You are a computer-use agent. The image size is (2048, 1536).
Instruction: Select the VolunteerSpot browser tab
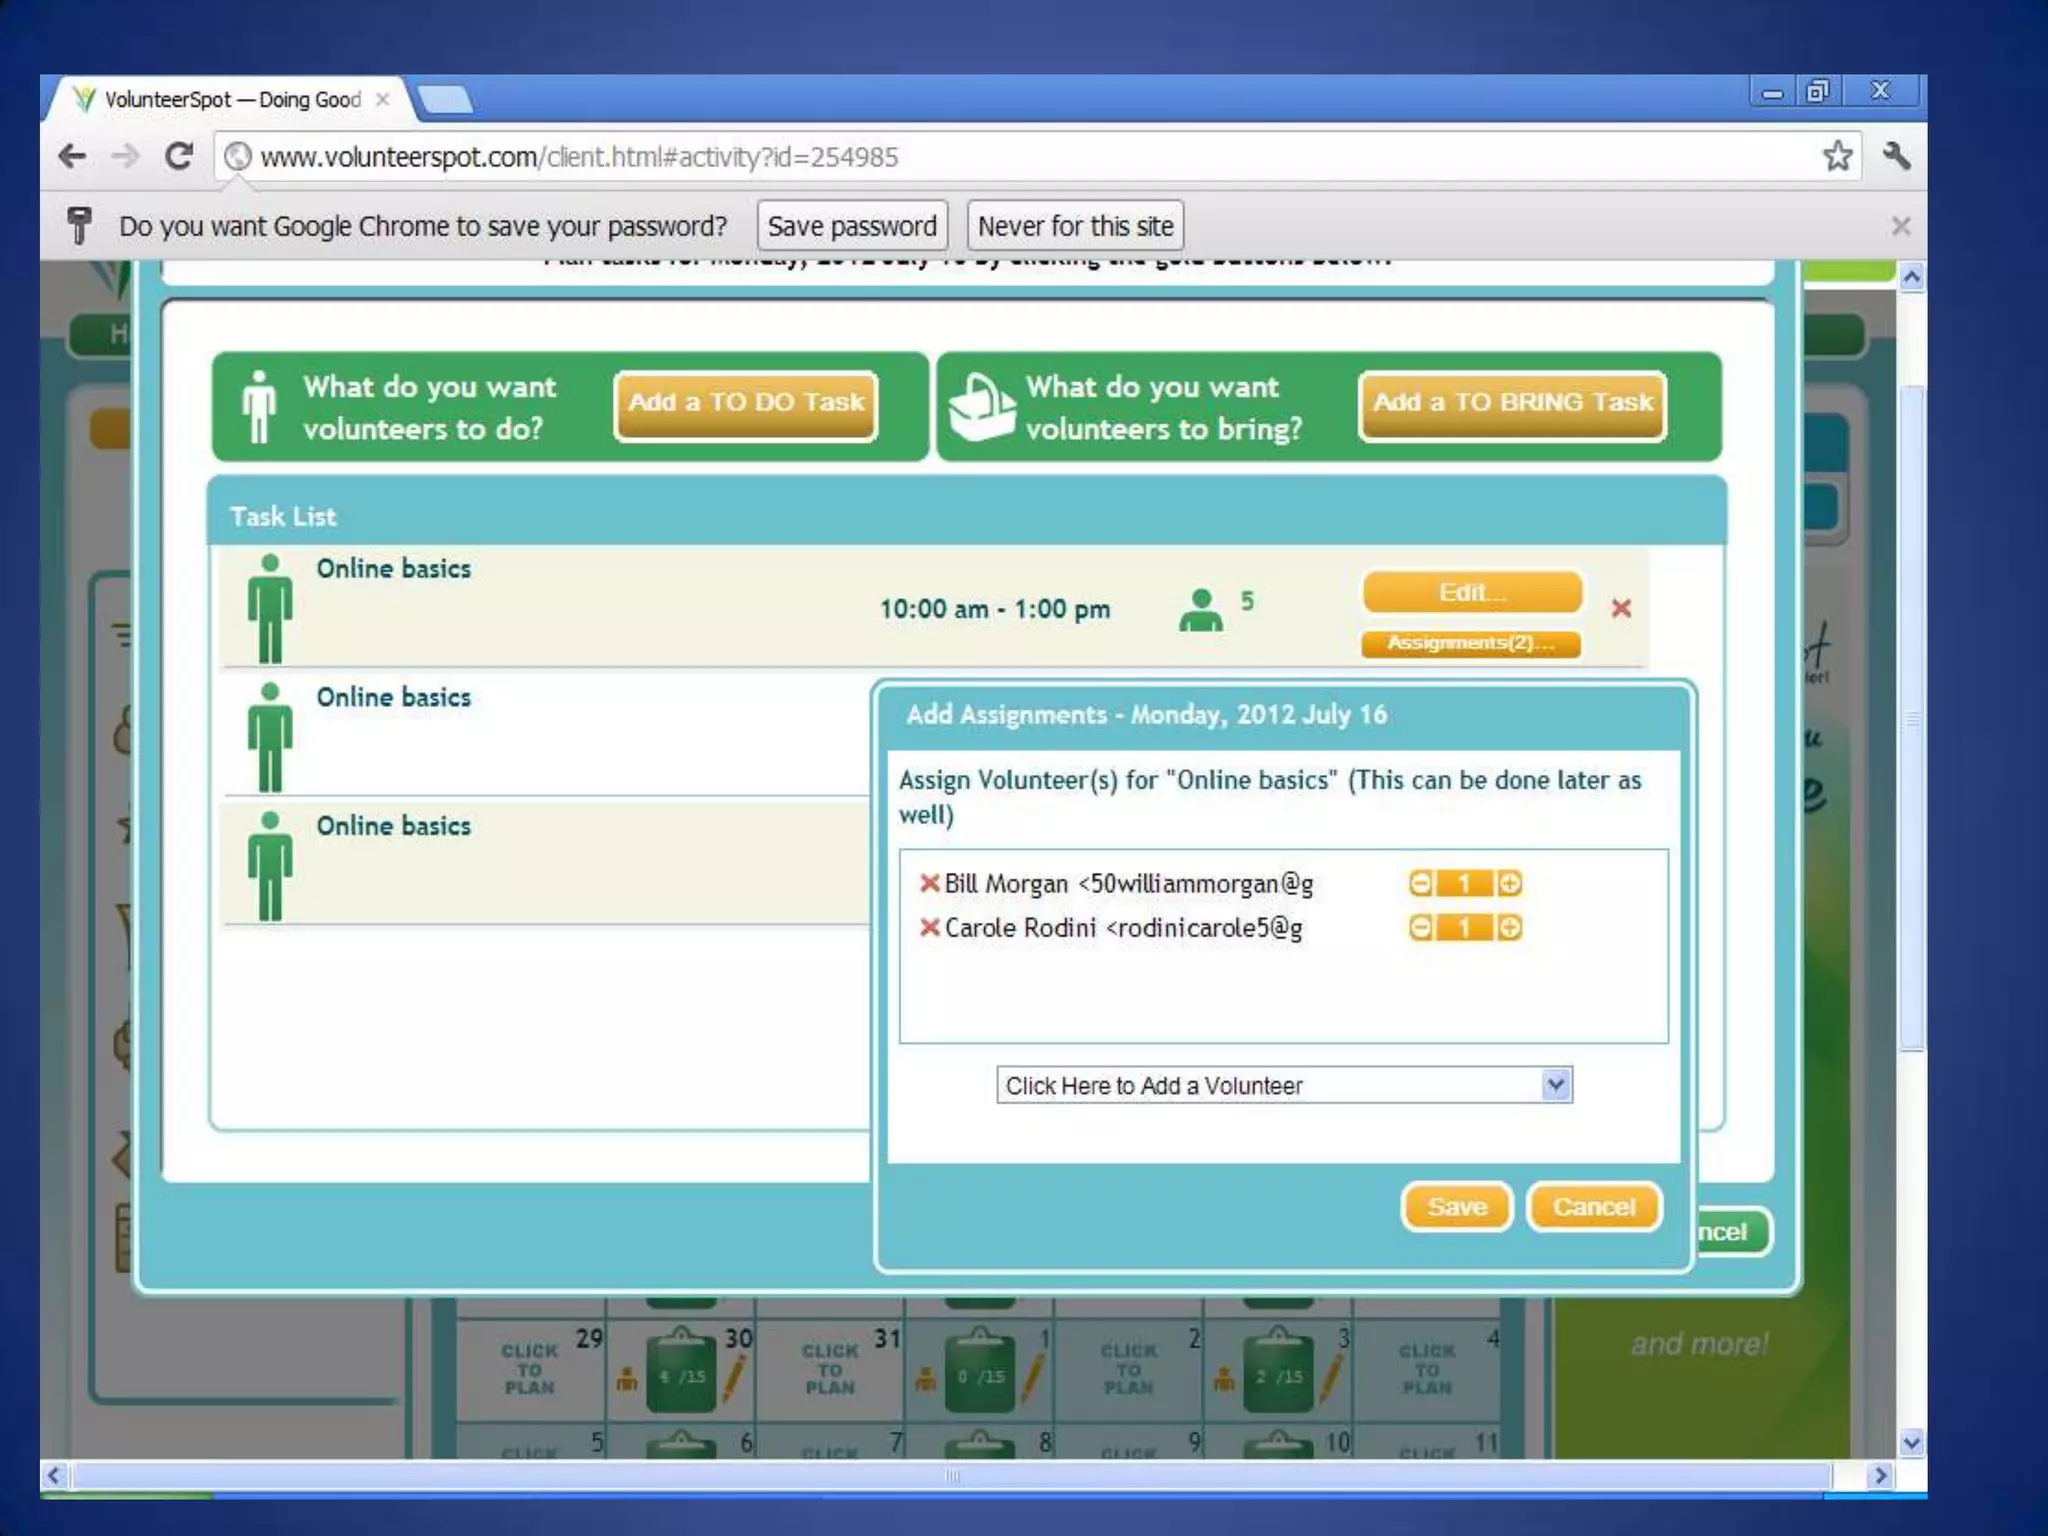point(232,100)
